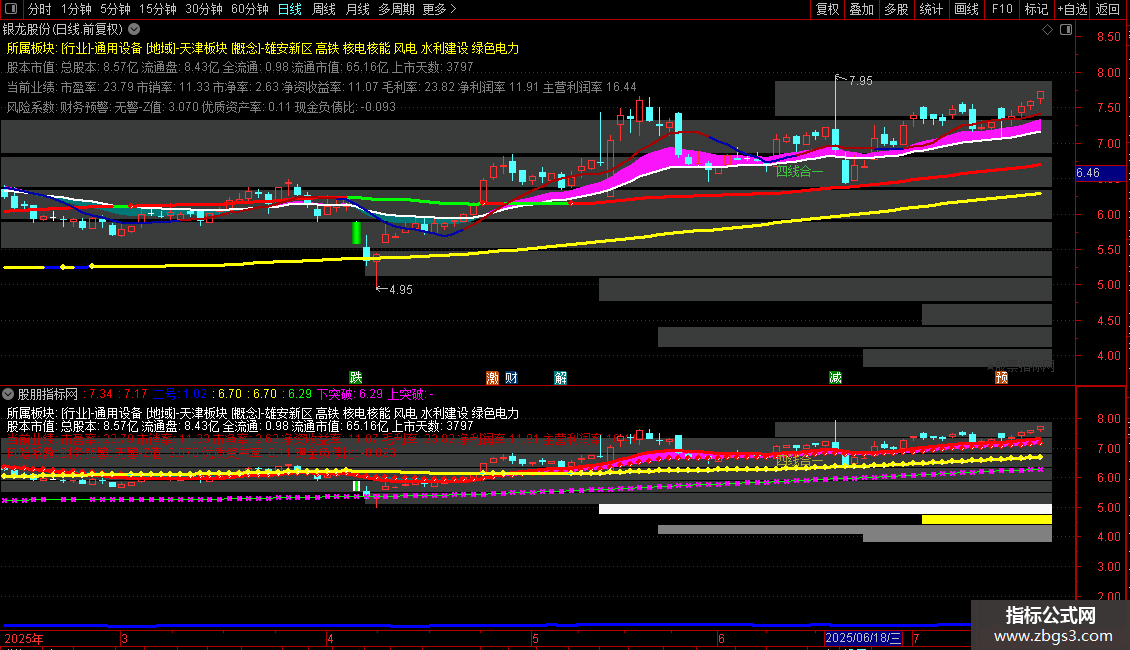Click the 预 event marker
1130x650 pixels.
tap(1001, 378)
